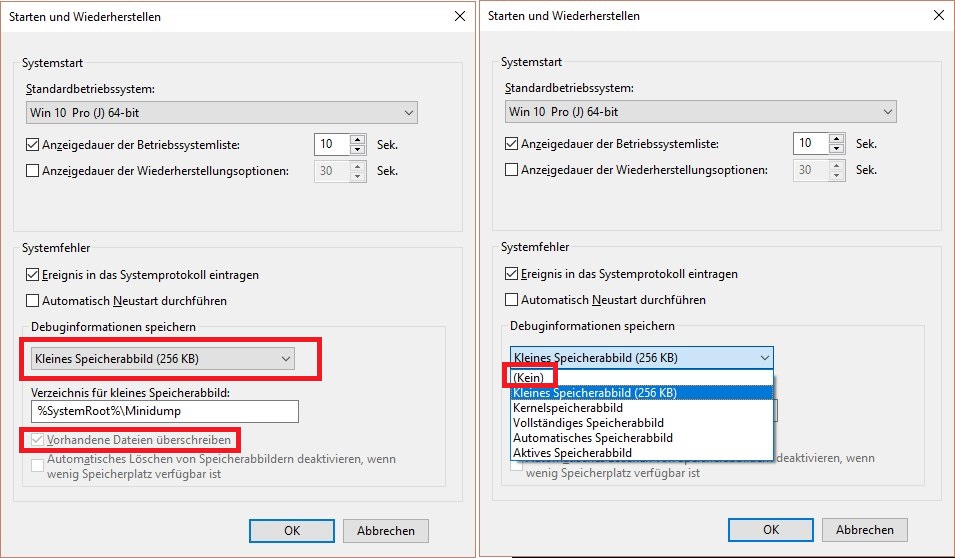Increase the OS list display time in left dialog

coord(358,140)
